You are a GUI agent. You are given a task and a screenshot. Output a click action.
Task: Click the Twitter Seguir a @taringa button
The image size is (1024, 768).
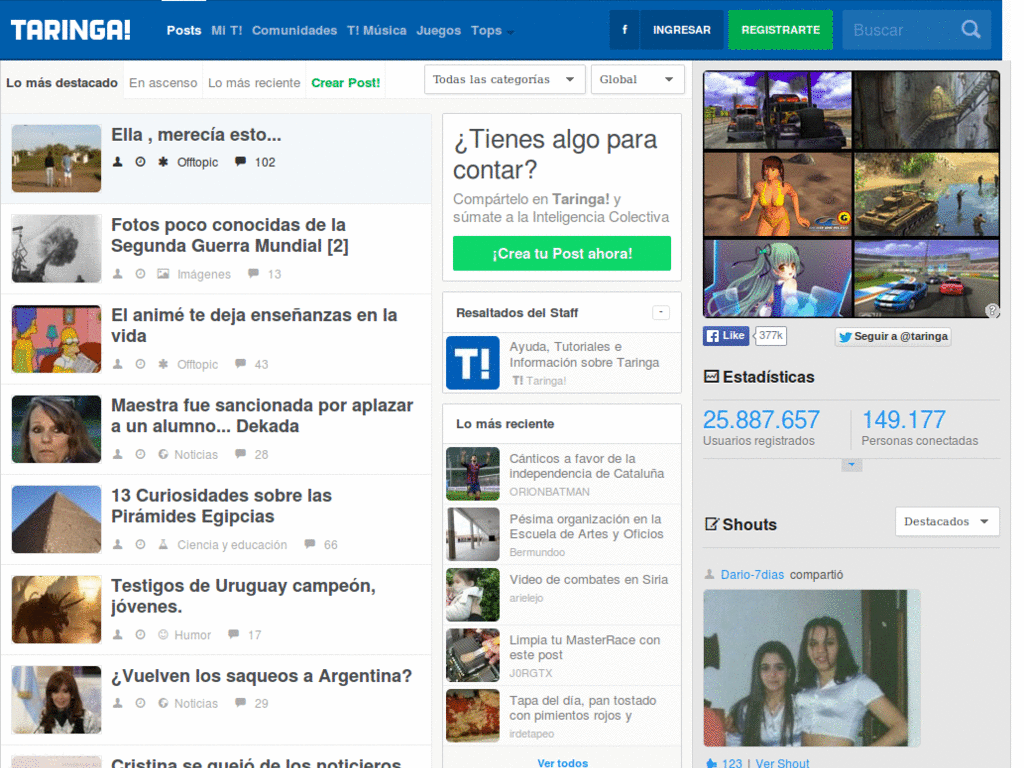coord(893,336)
